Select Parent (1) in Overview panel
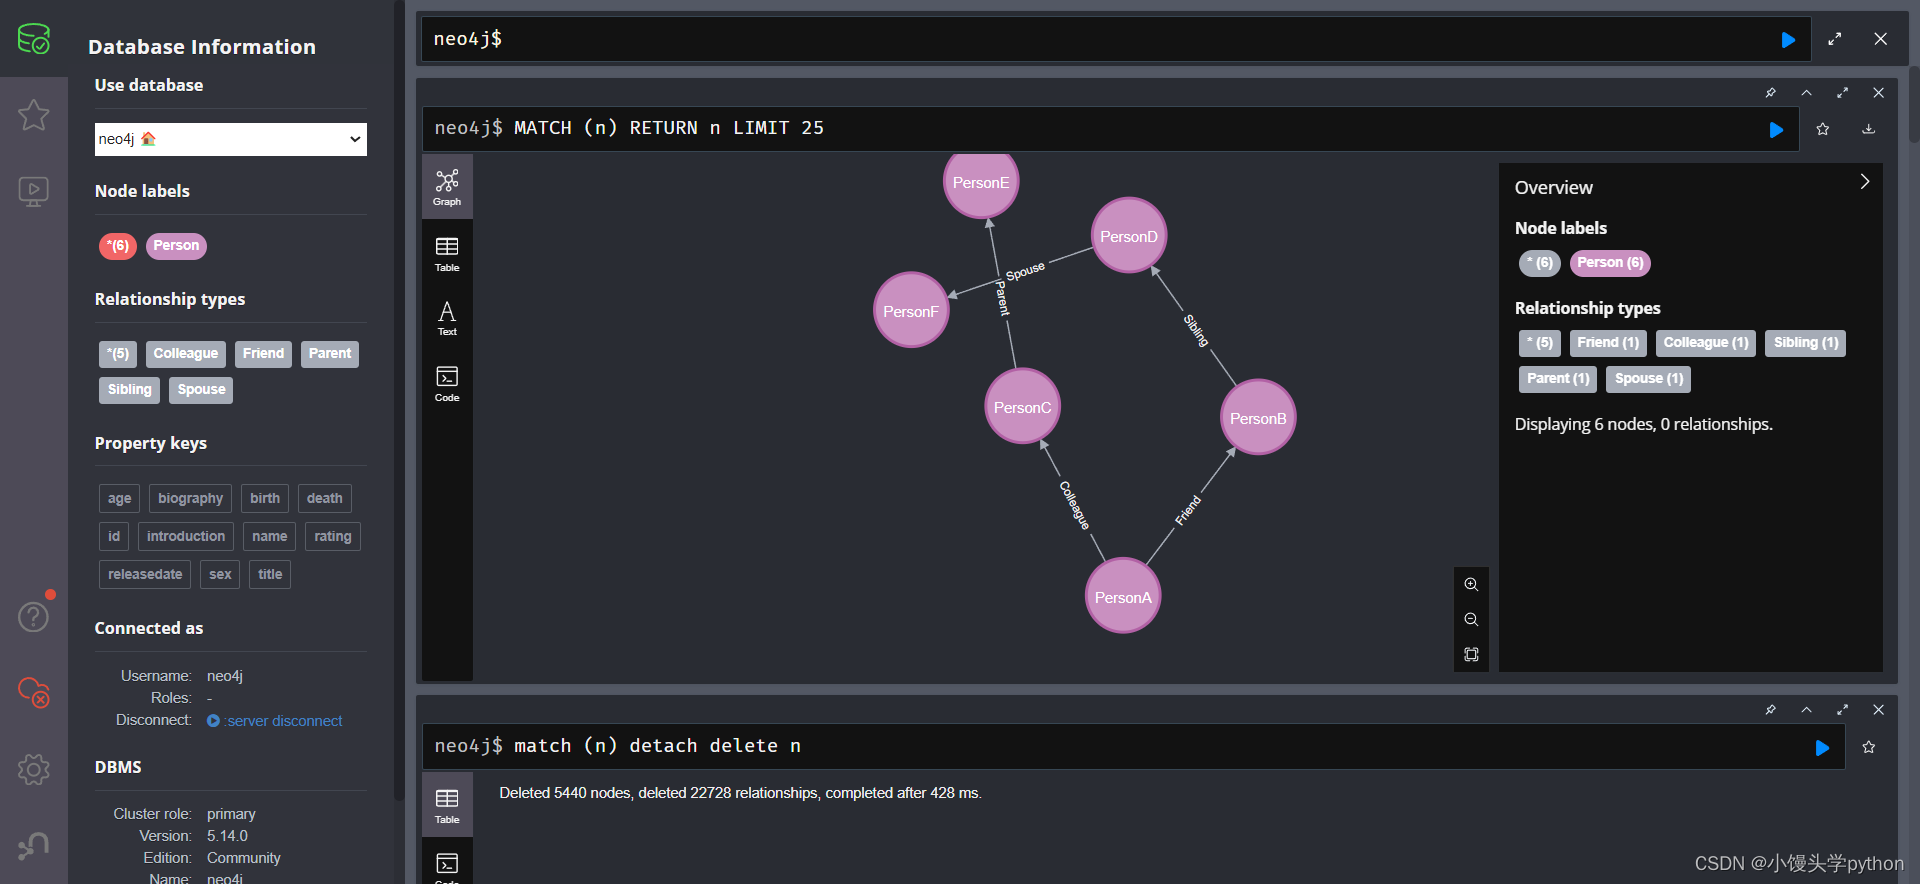1920x884 pixels. point(1558,379)
